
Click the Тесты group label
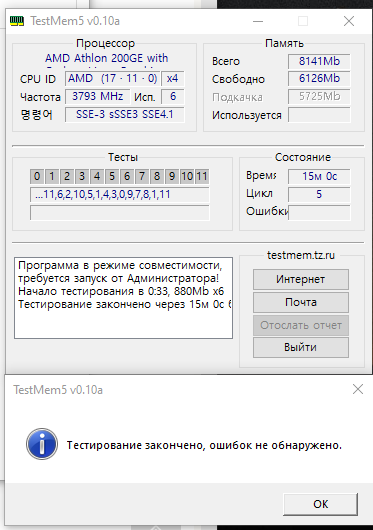point(123,157)
